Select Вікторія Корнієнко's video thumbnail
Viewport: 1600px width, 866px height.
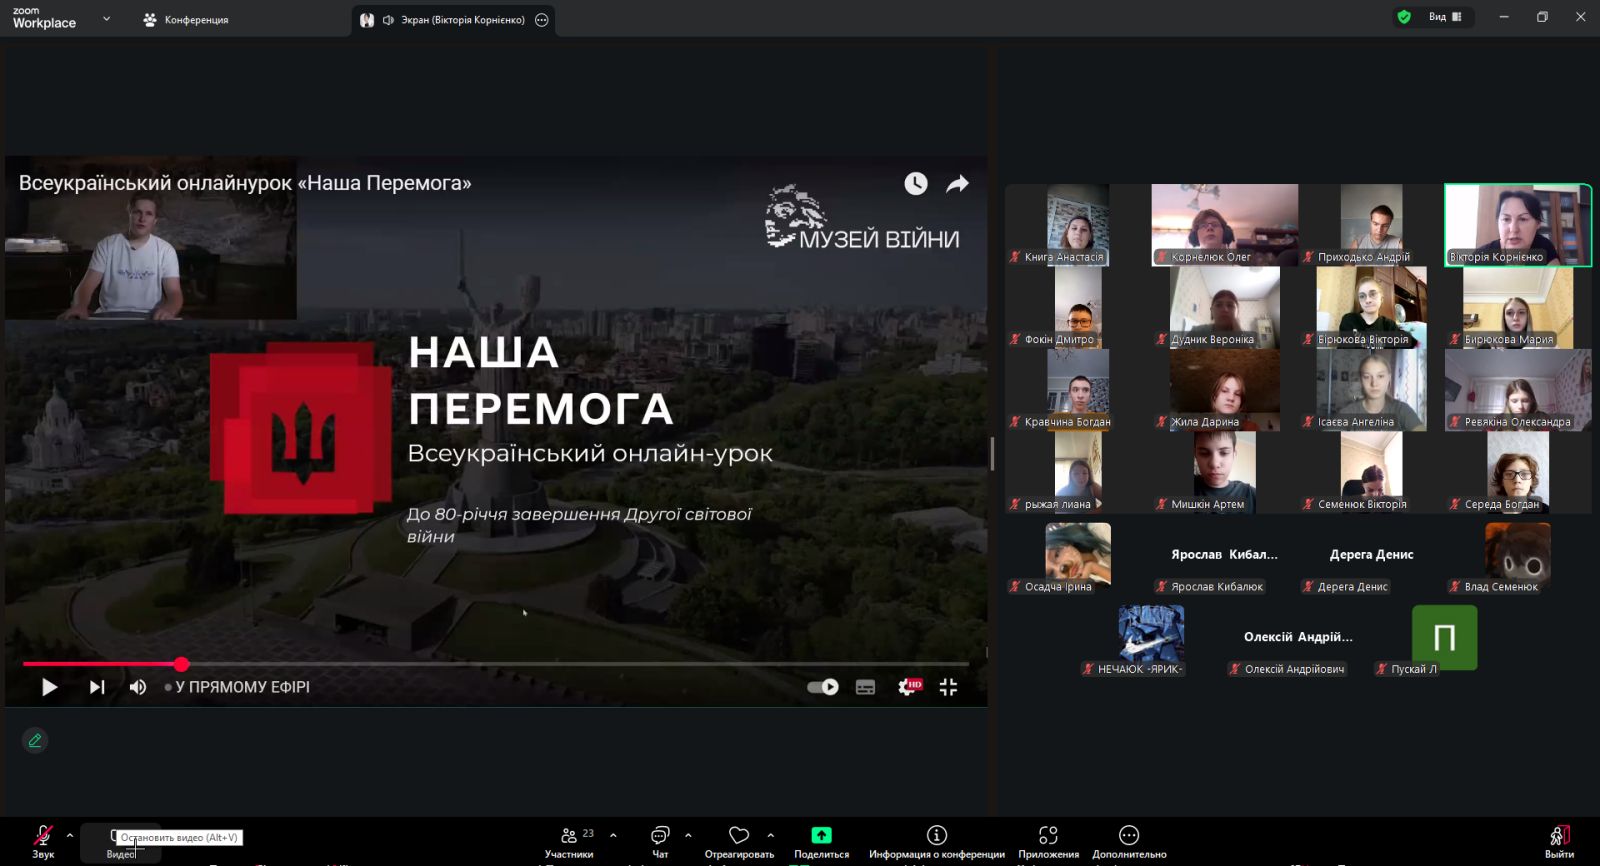click(1517, 225)
